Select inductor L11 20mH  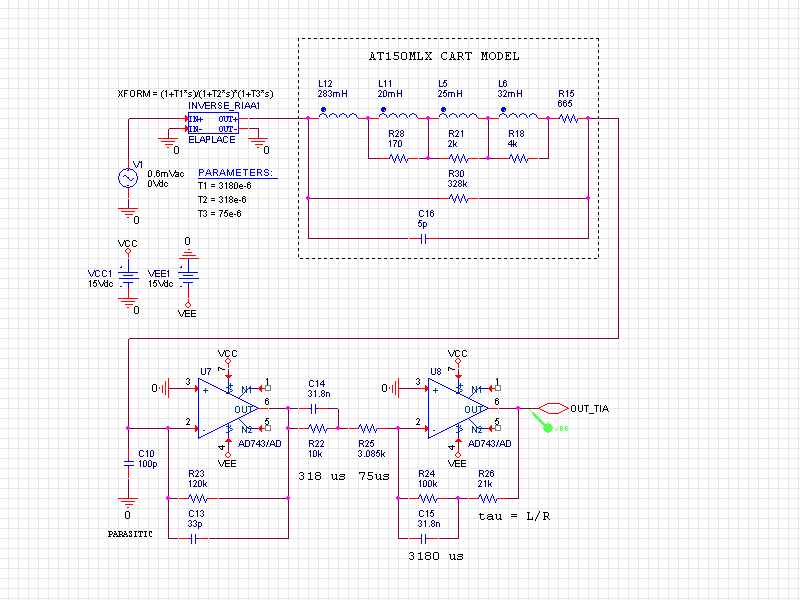click(x=398, y=114)
